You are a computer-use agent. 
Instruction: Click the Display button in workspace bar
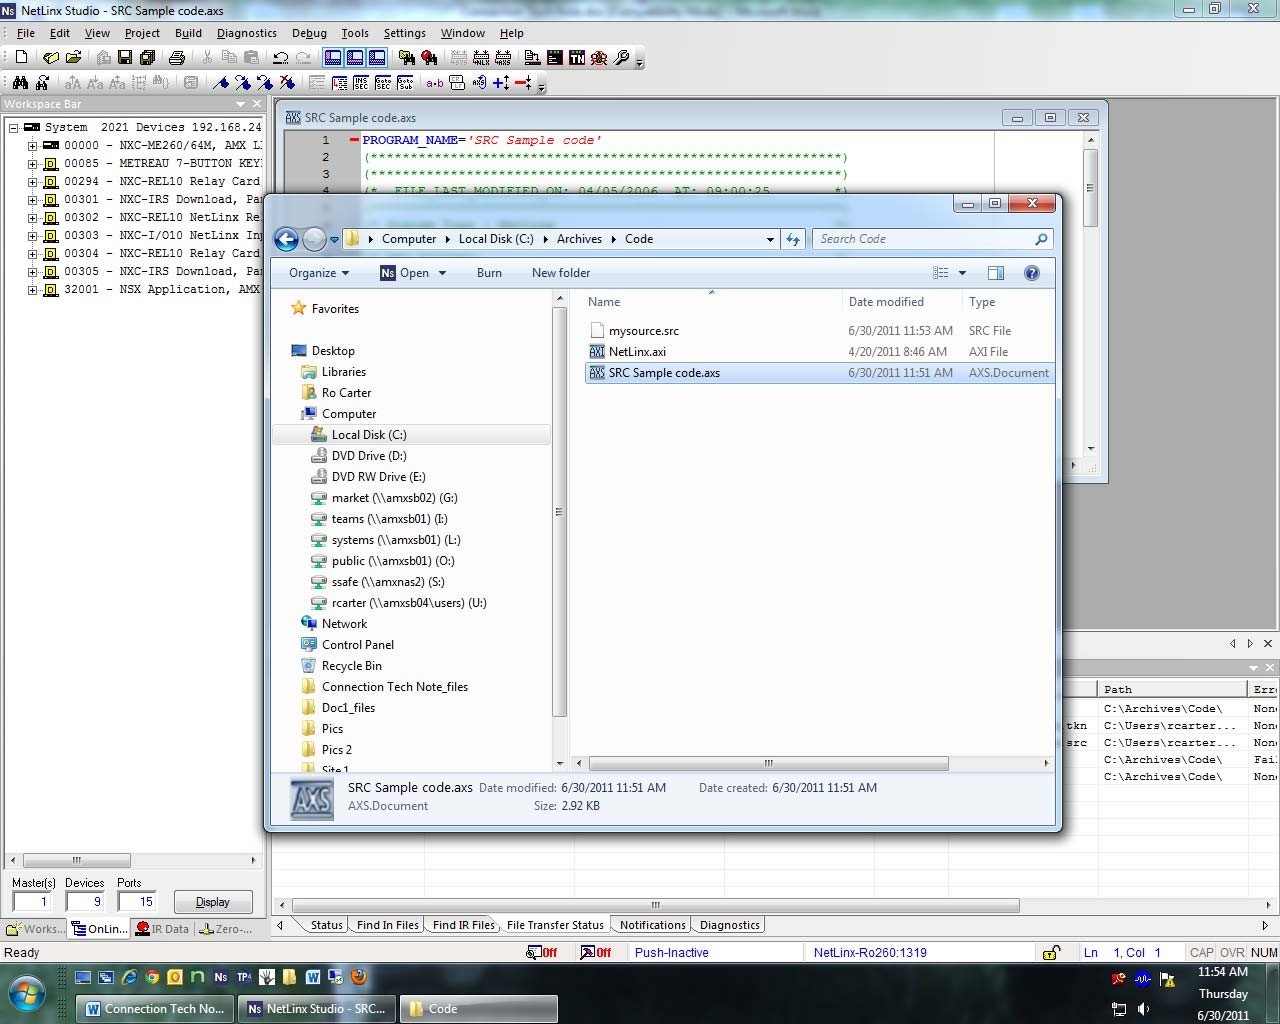pyautogui.click(x=212, y=902)
